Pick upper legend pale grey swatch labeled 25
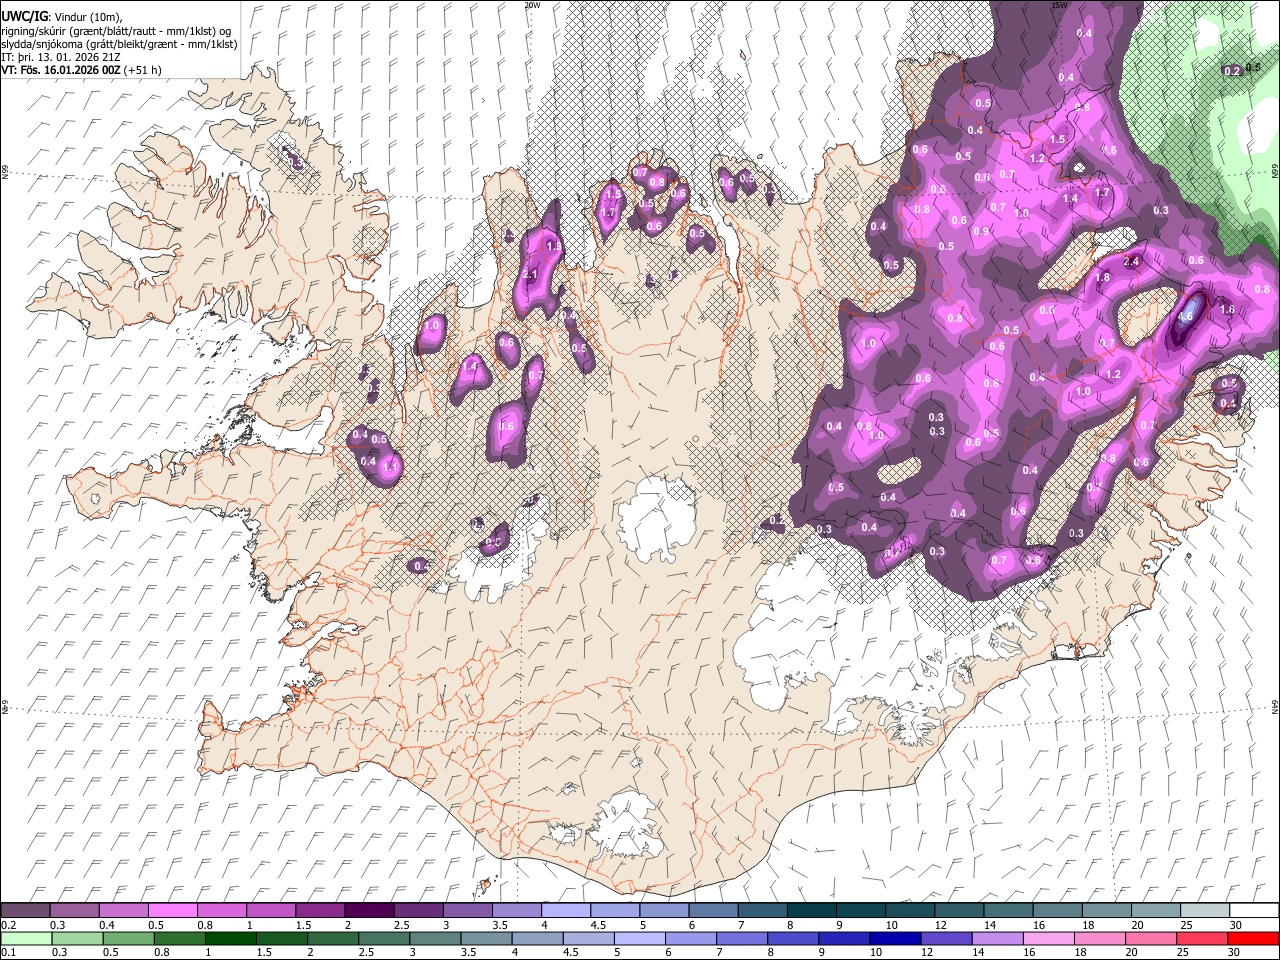Screen dimensions: 1280x960 point(1204,910)
